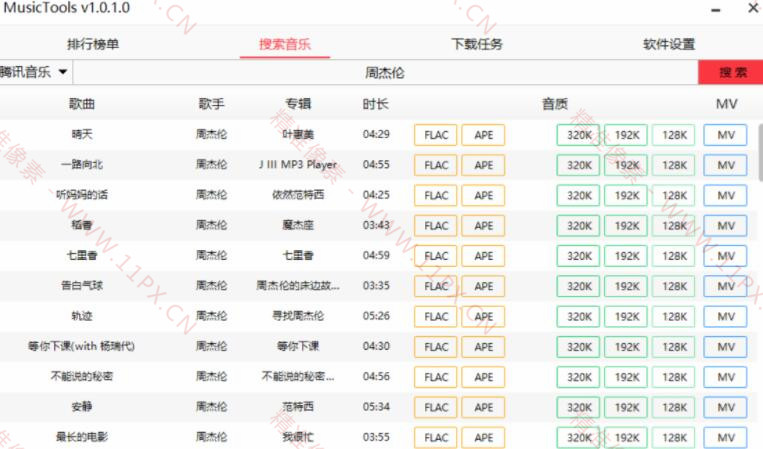Download 轨迹 at 320K quality

(x=579, y=317)
